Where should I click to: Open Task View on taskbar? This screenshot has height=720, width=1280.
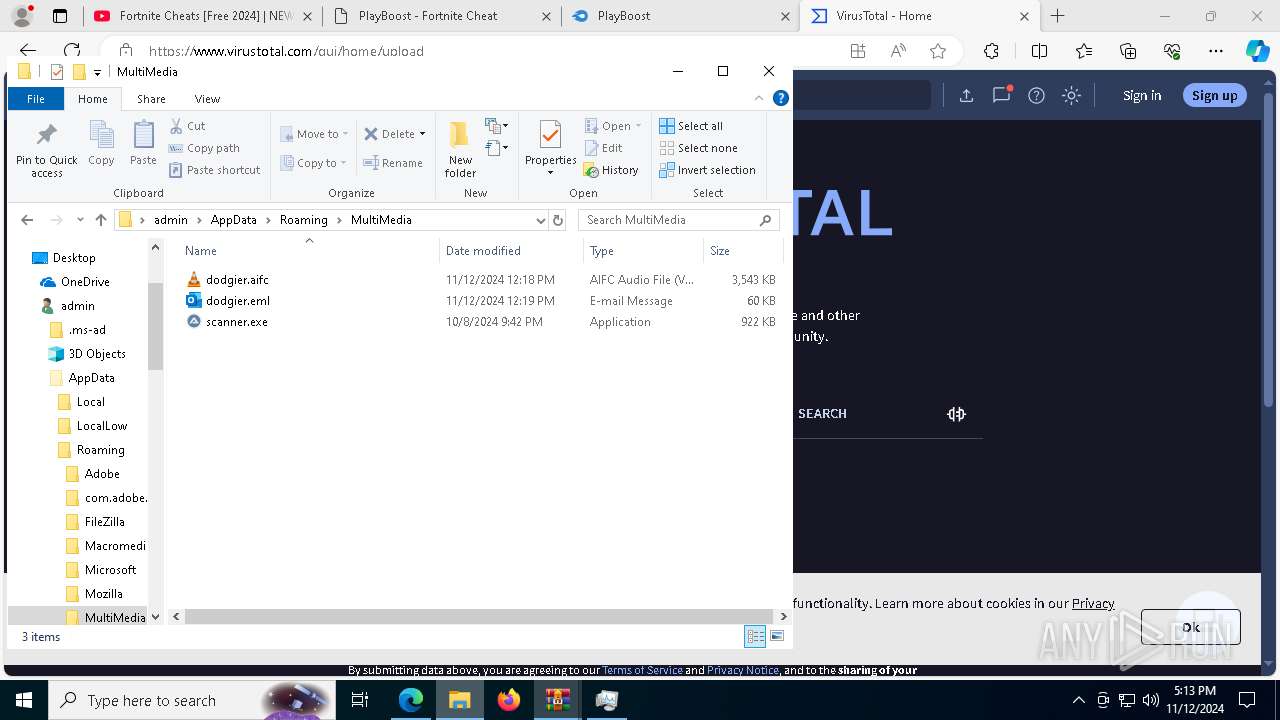tap(361, 700)
